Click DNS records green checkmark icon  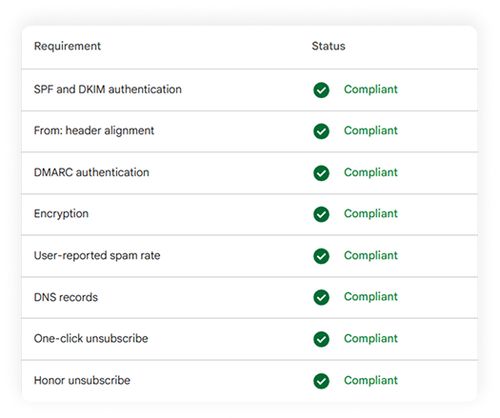click(x=321, y=297)
